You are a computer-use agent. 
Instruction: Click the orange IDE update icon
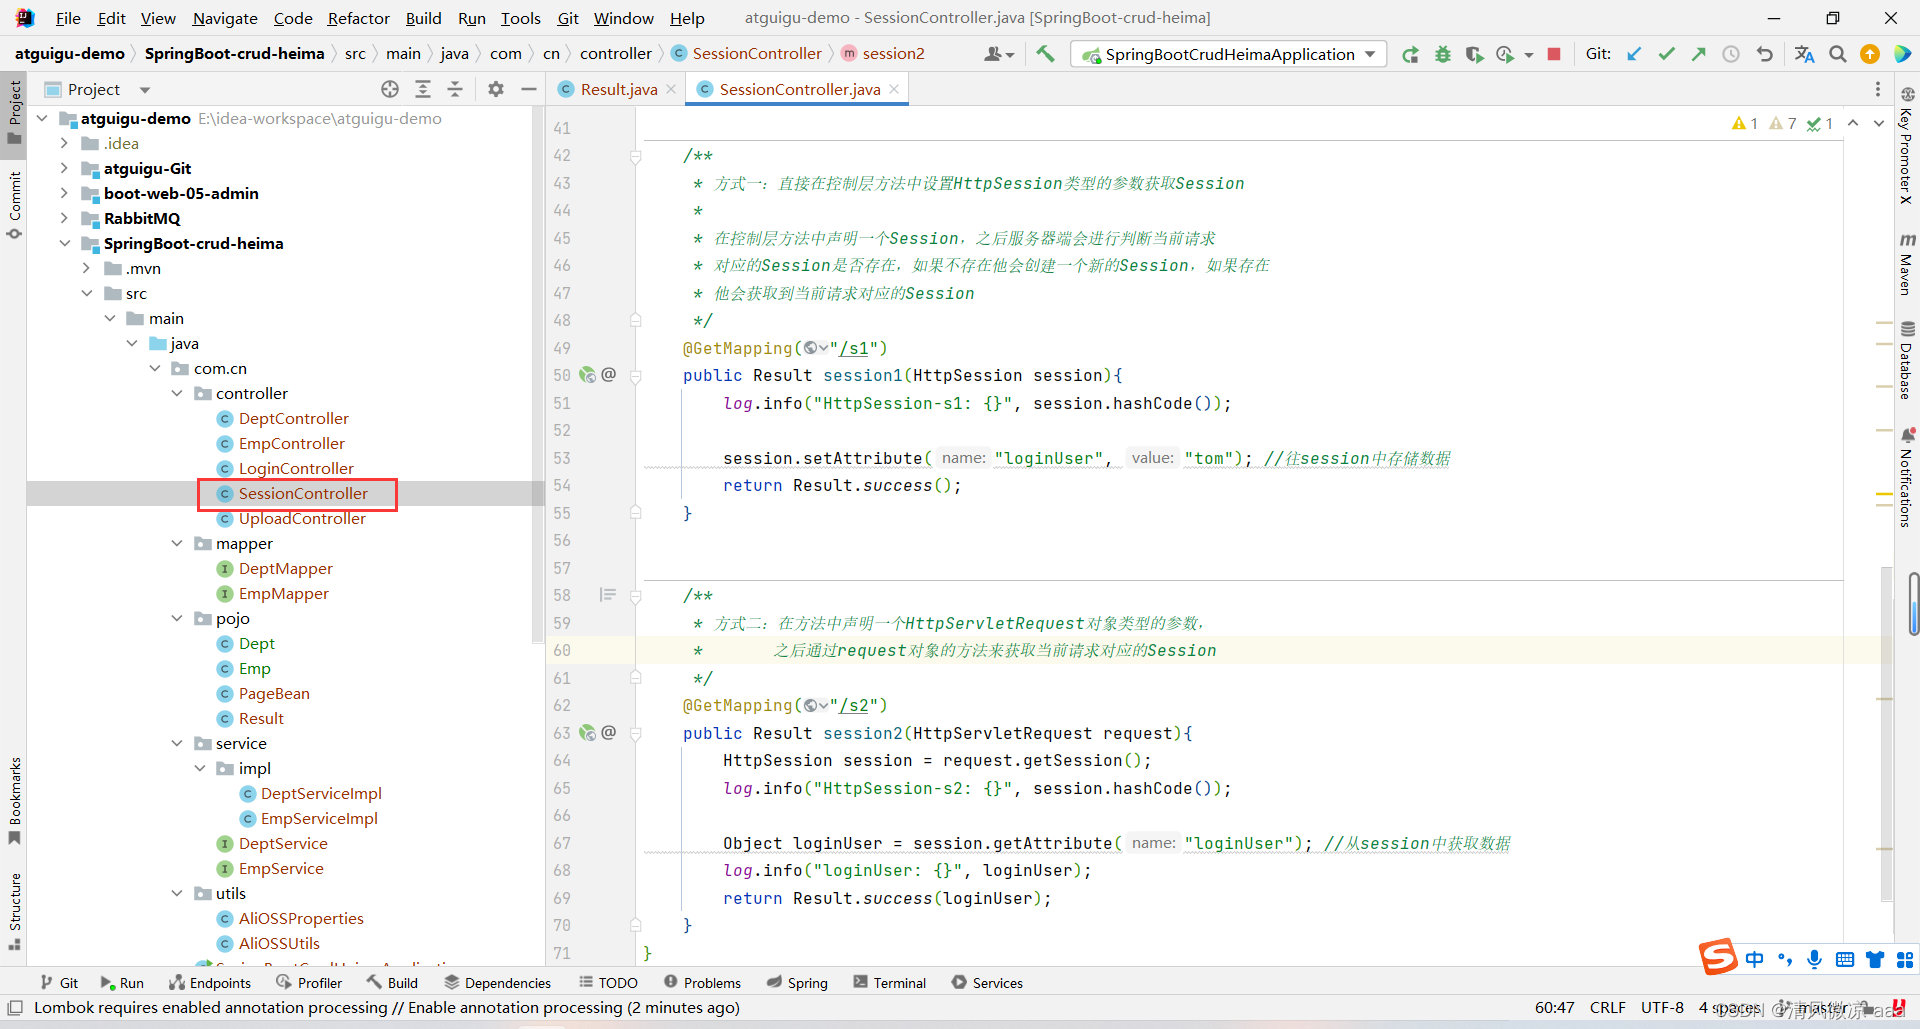click(1870, 54)
